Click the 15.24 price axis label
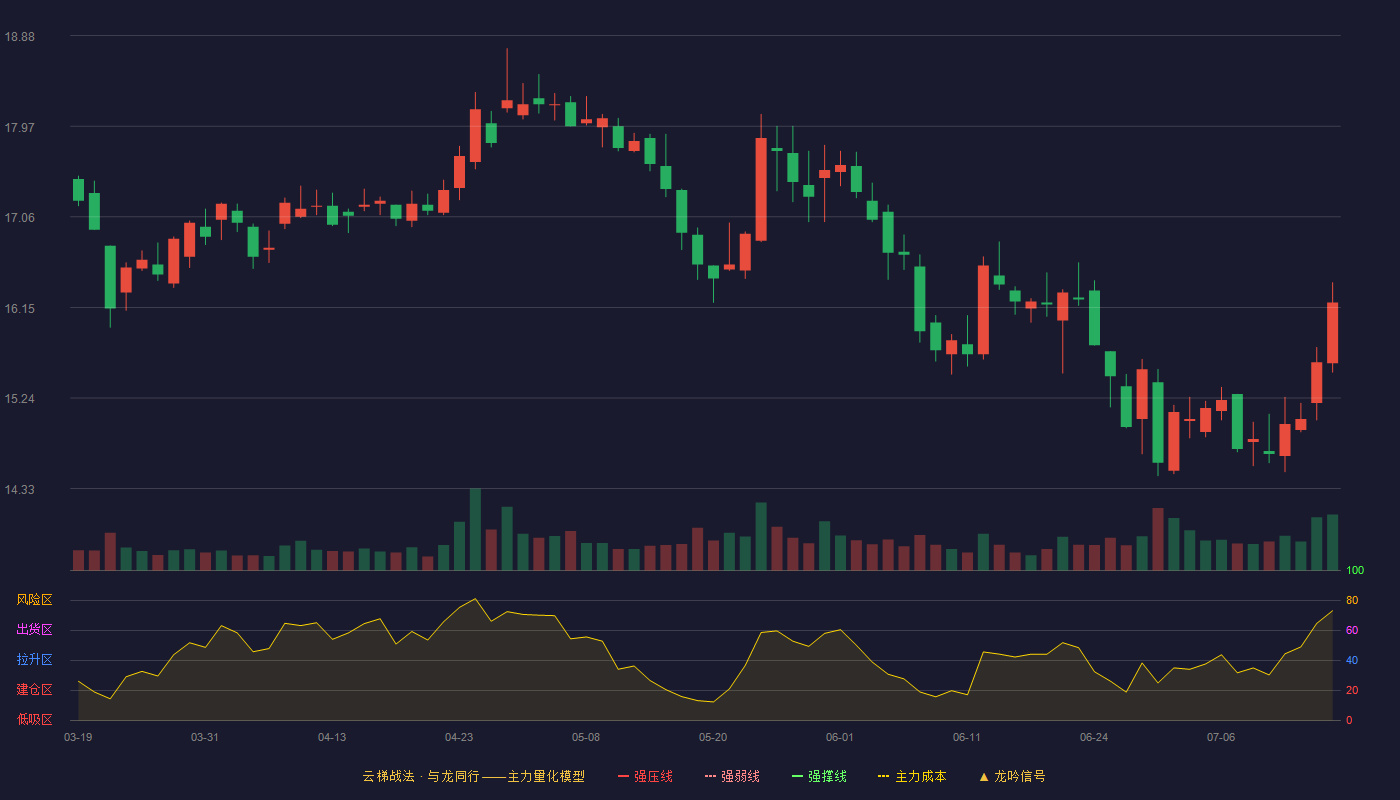 tap(19, 398)
